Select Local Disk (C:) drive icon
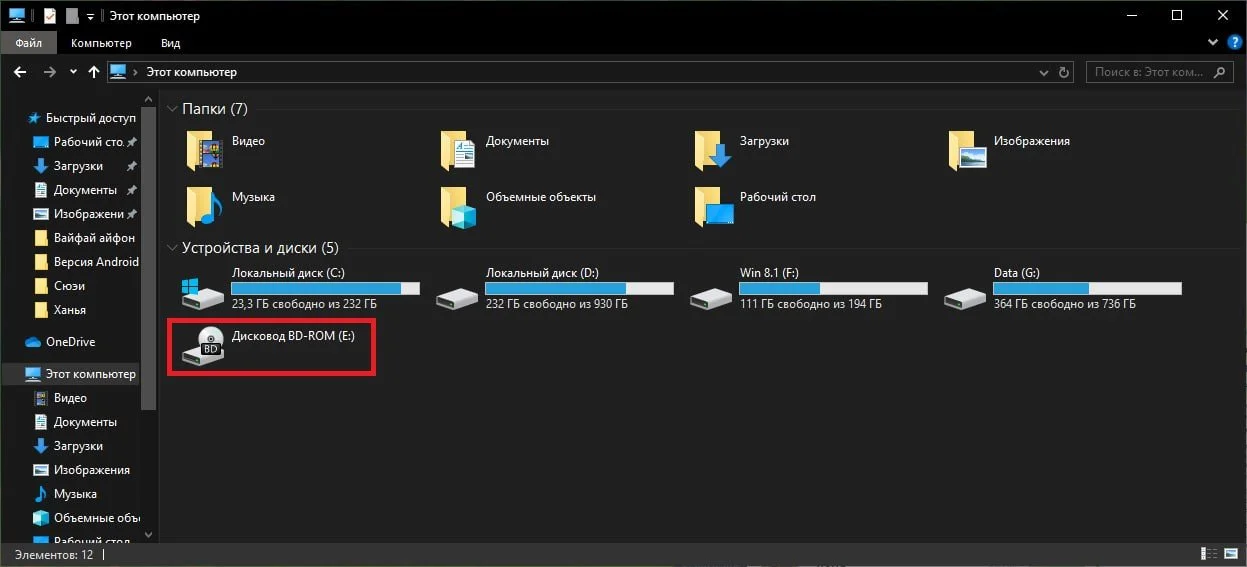The height and width of the screenshot is (567, 1247). (x=204, y=291)
